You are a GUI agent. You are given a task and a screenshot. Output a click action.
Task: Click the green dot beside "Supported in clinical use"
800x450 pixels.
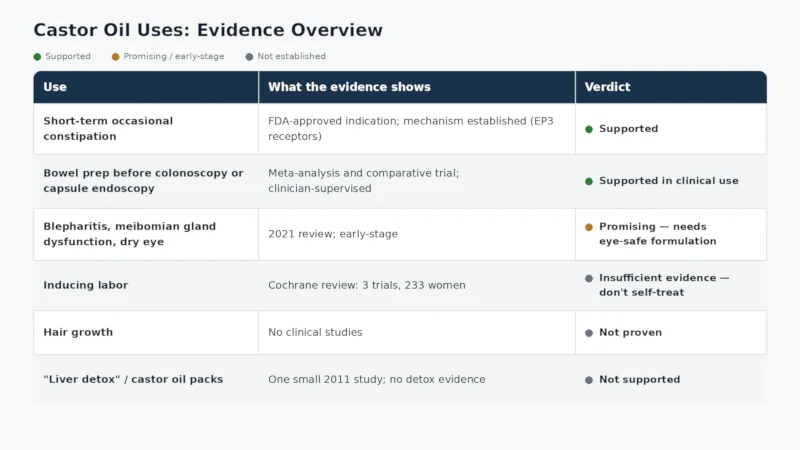[x=589, y=181]
